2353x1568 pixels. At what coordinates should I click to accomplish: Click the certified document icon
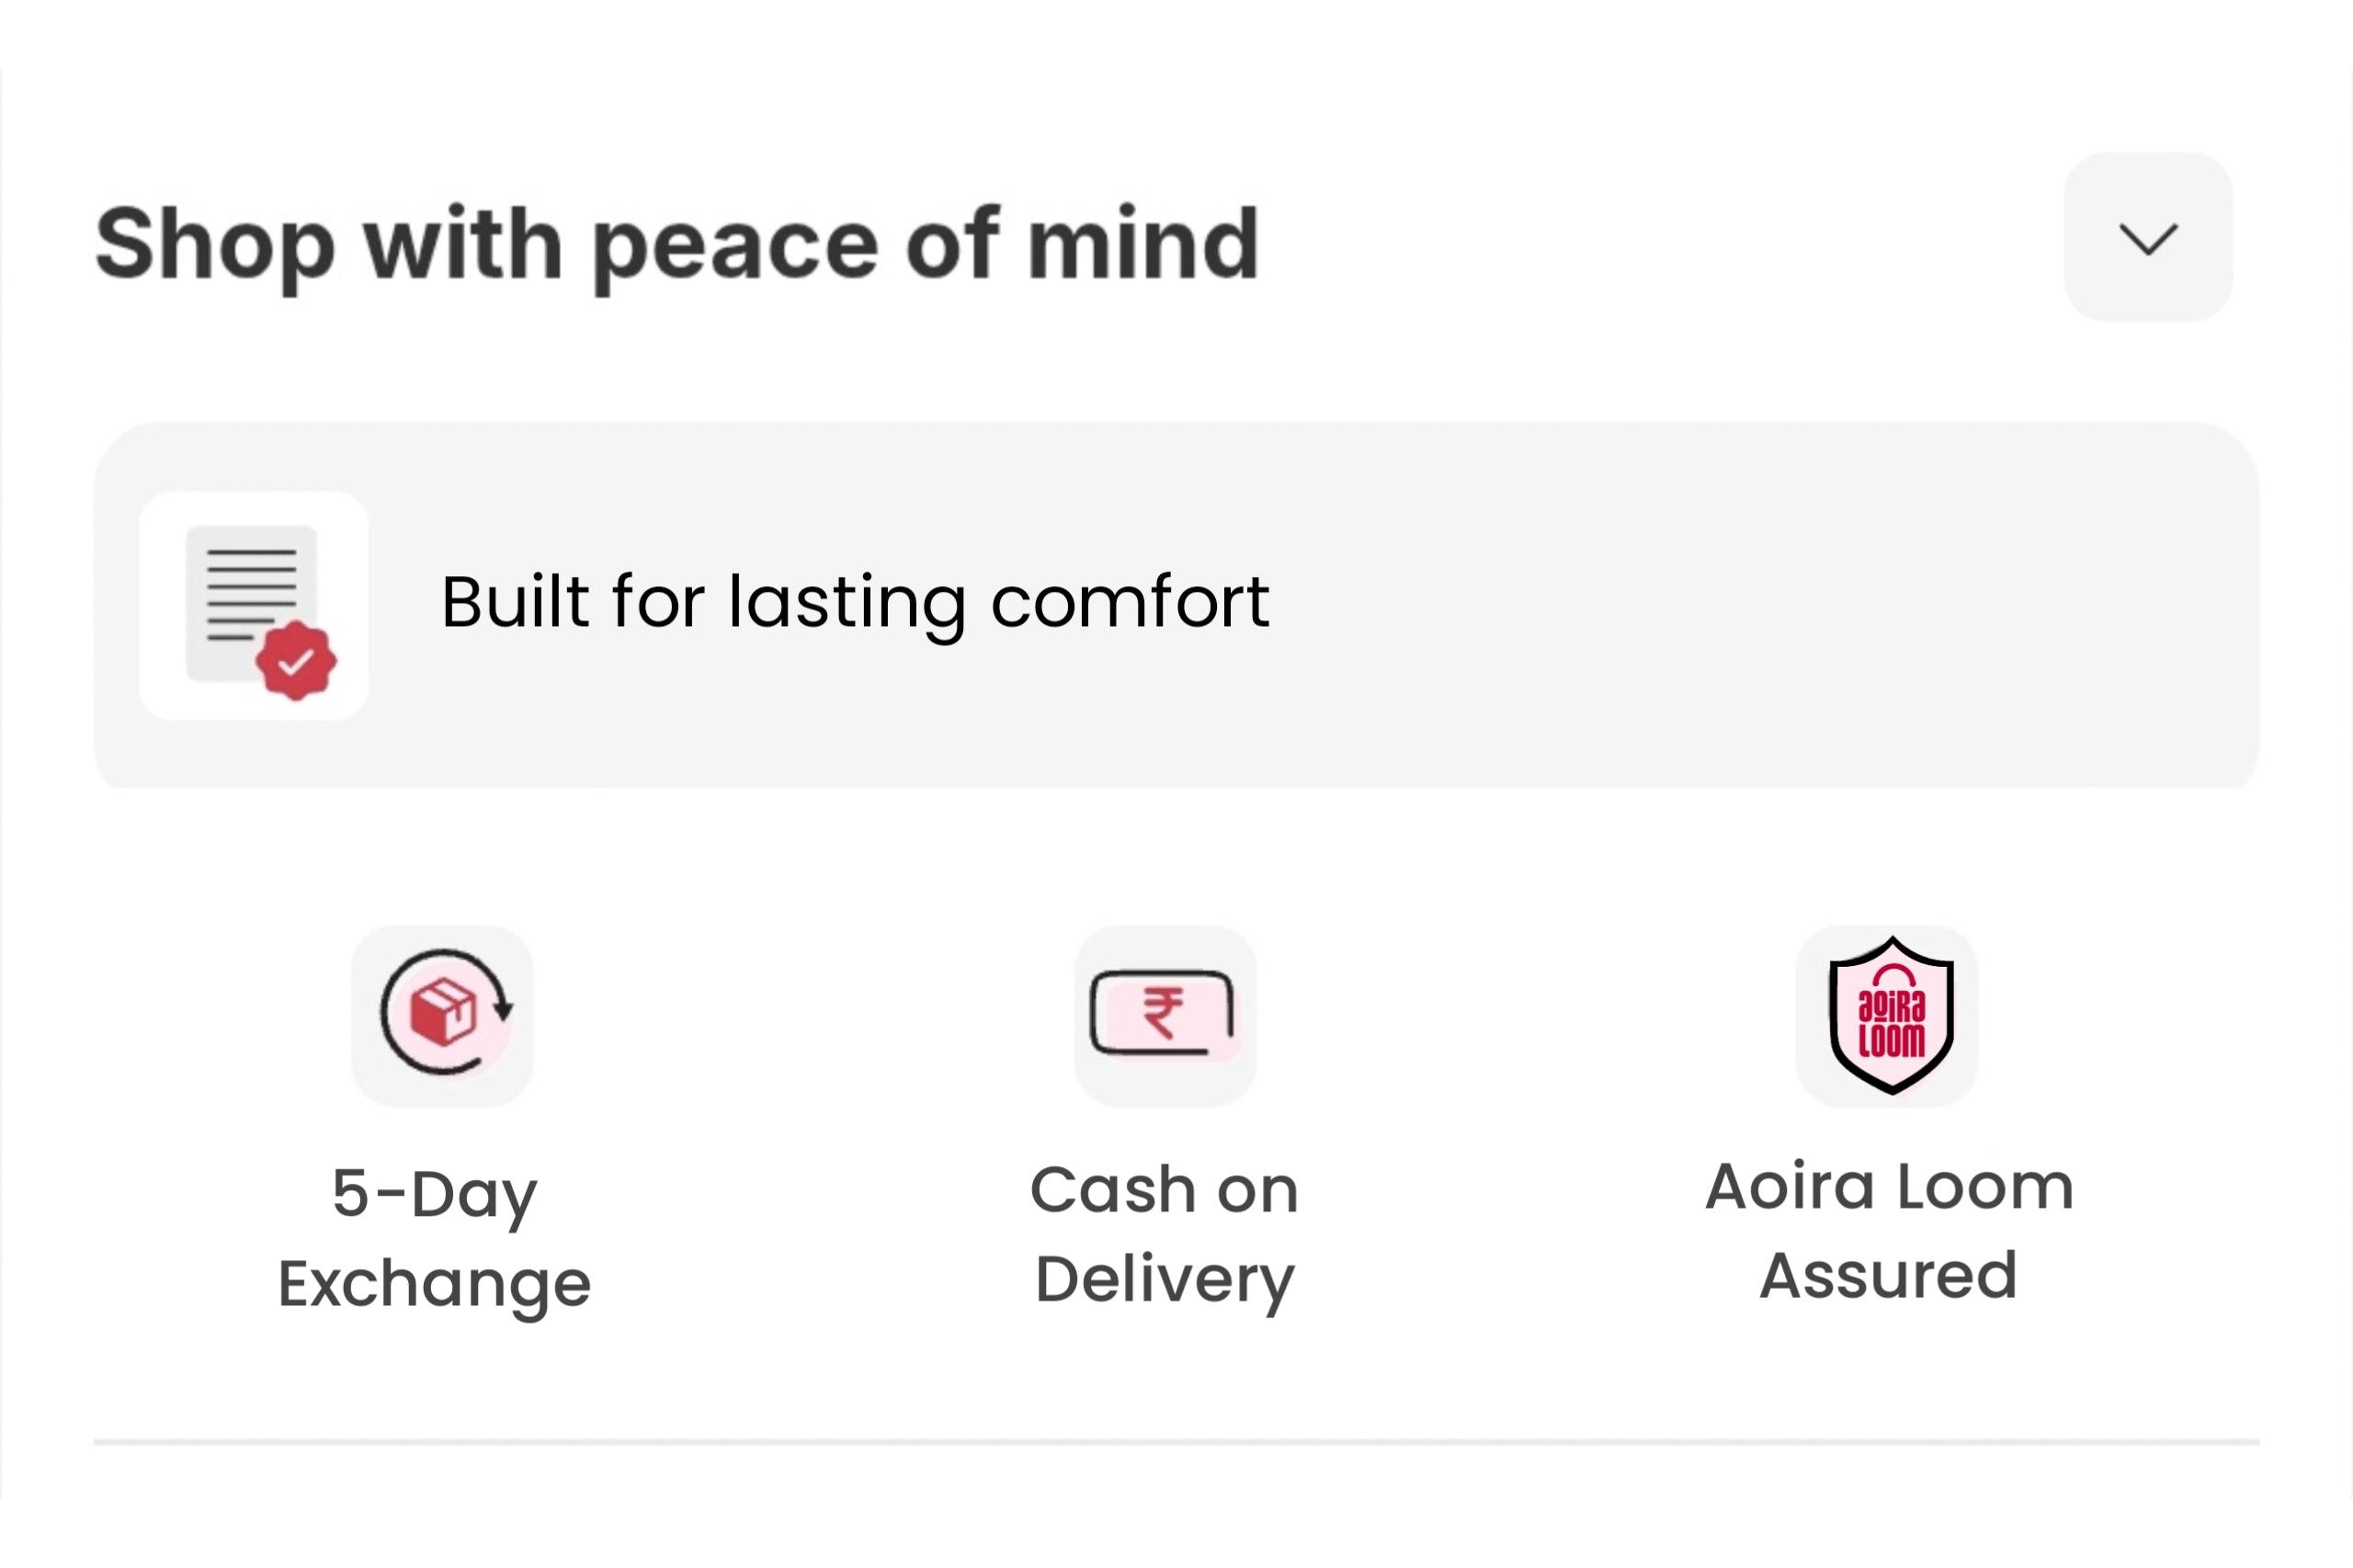(x=254, y=605)
